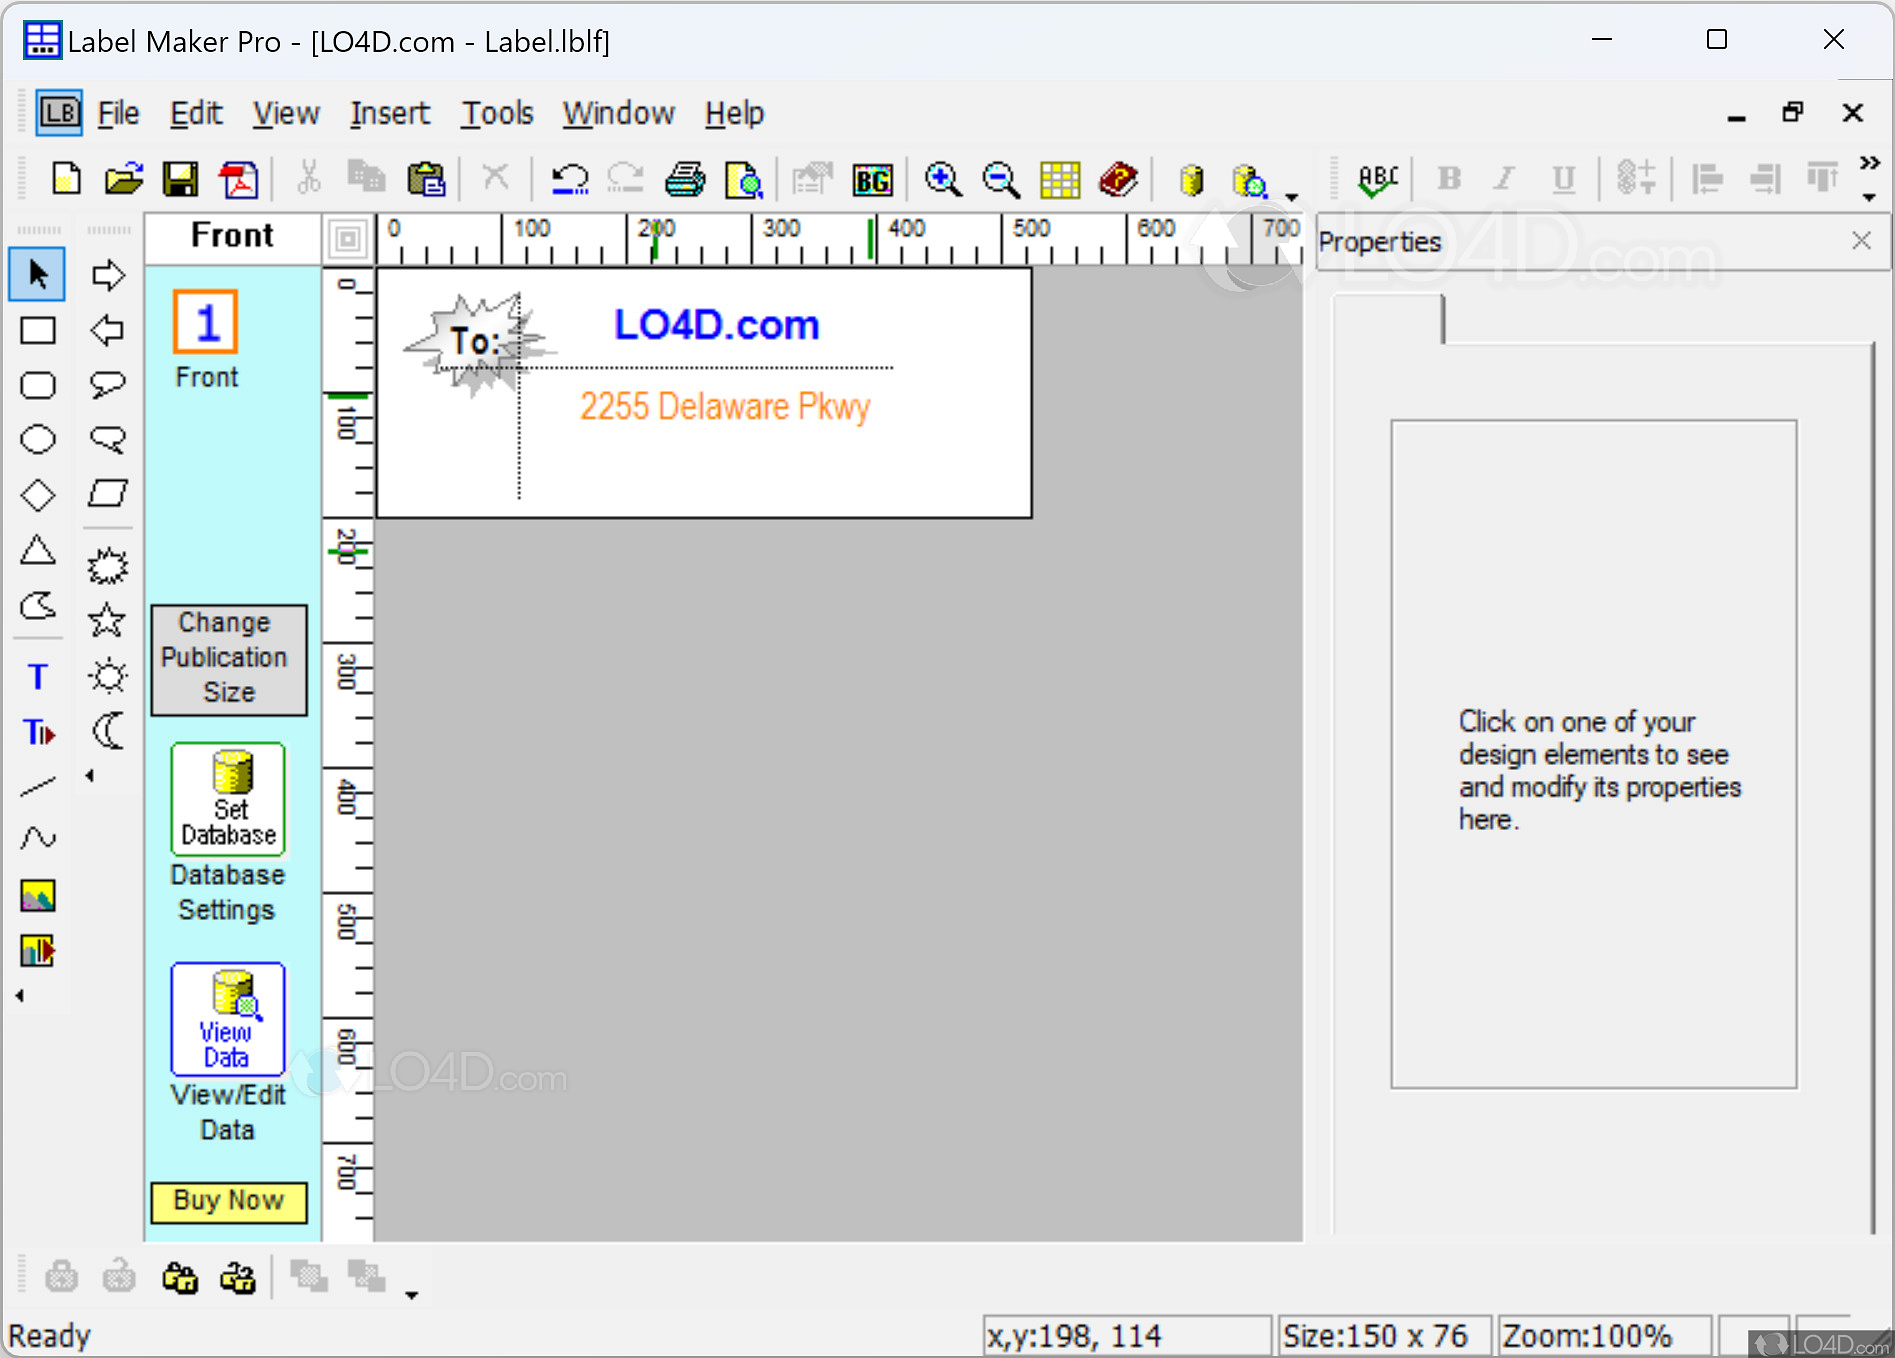The image size is (1895, 1358).
Task: Export to PDF using the PDF icon
Action: [239, 180]
